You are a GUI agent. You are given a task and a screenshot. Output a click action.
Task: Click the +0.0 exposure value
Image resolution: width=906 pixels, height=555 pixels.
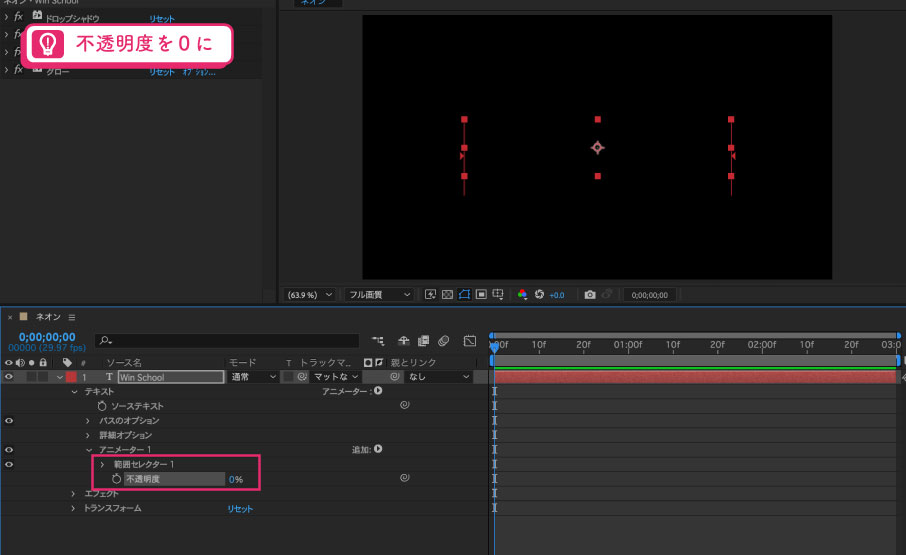click(556, 295)
